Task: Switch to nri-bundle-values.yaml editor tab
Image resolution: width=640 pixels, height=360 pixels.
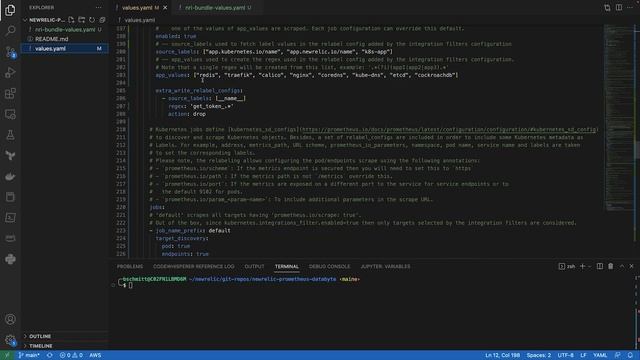Action: tap(215, 7)
